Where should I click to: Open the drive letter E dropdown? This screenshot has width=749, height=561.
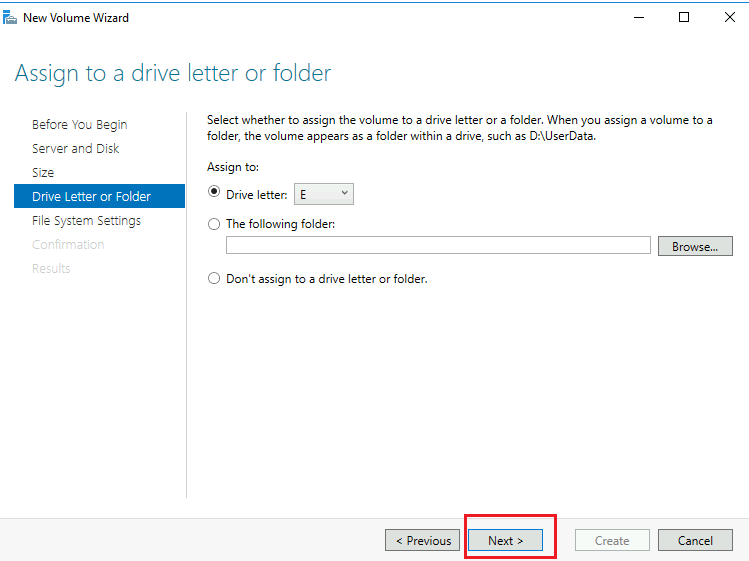click(x=323, y=194)
